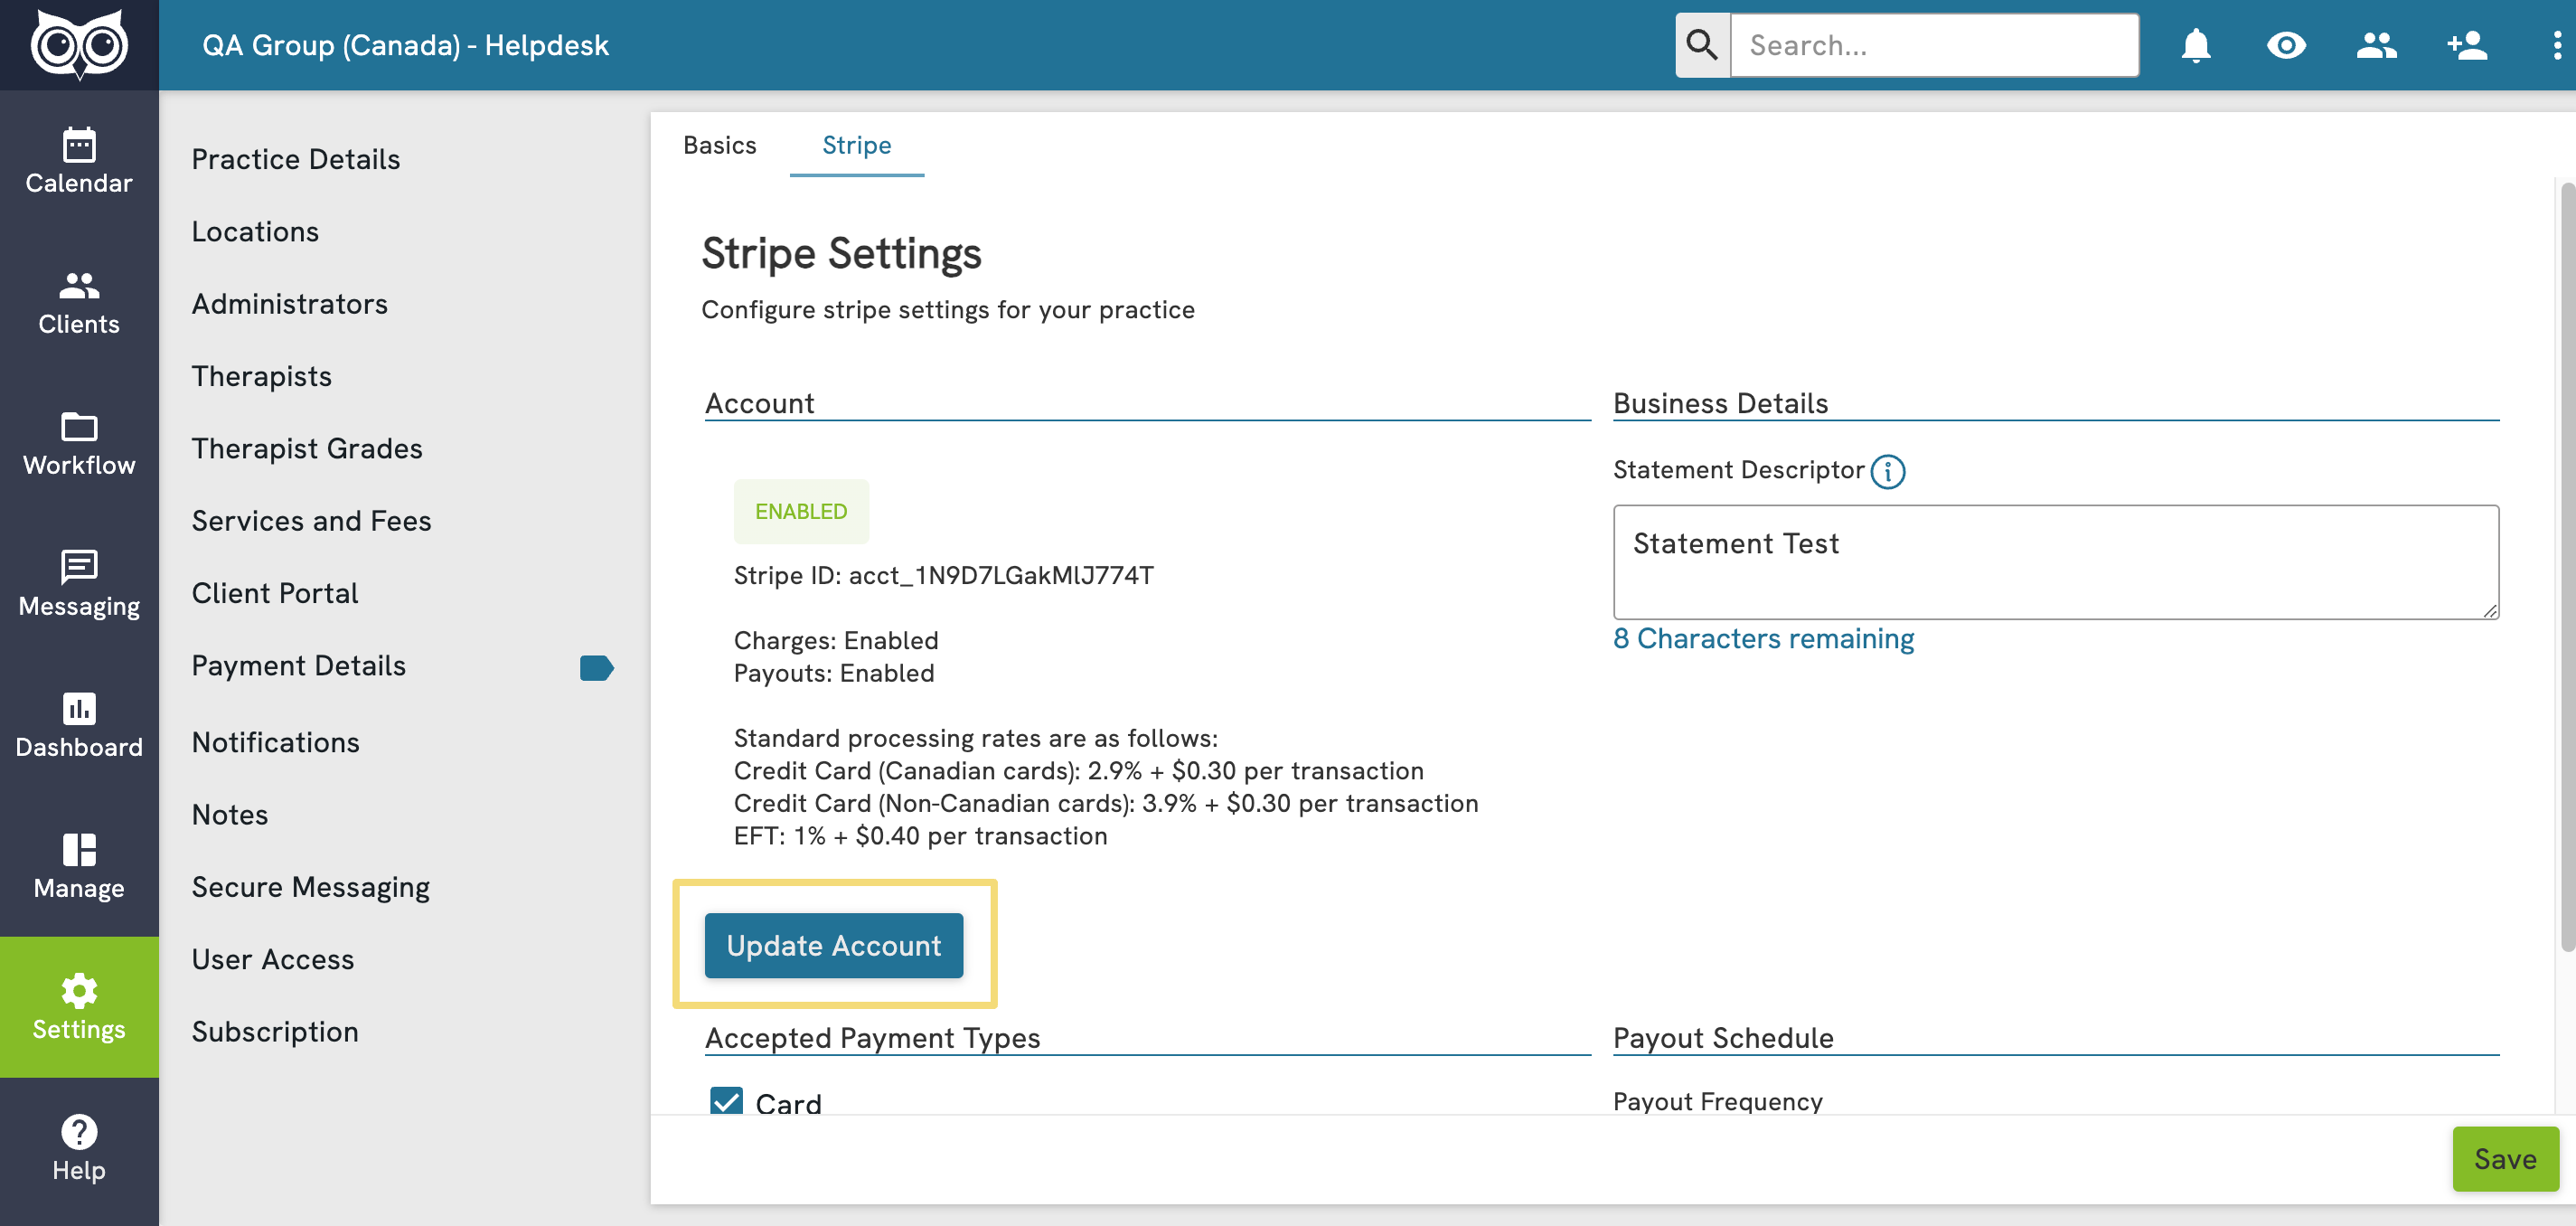The width and height of the screenshot is (2576, 1226).
Task: Click Statement Descriptor info icon
Action: [x=1888, y=471]
